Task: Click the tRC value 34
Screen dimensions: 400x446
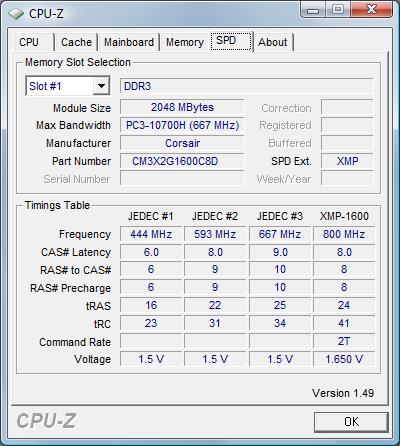Action: click(280, 323)
